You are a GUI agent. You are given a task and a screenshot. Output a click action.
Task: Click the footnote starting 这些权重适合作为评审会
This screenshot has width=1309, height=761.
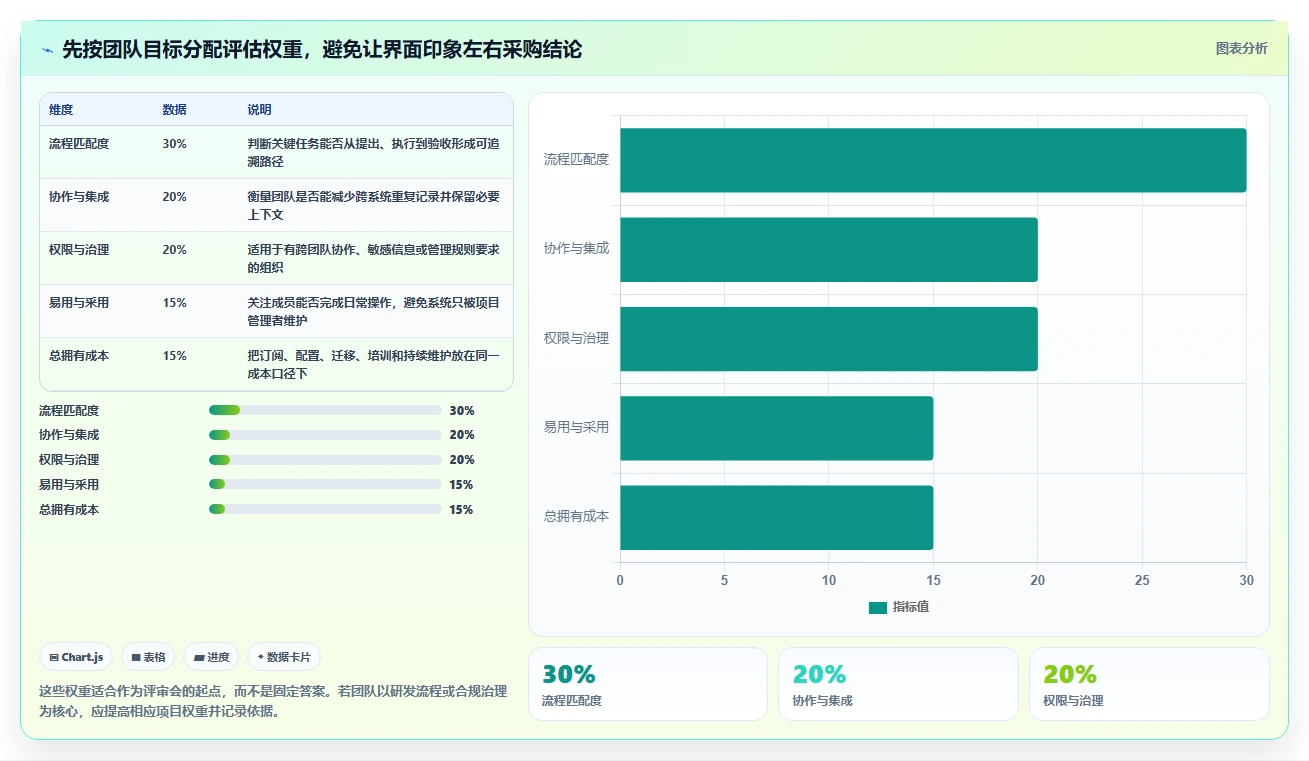(x=273, y=701)
